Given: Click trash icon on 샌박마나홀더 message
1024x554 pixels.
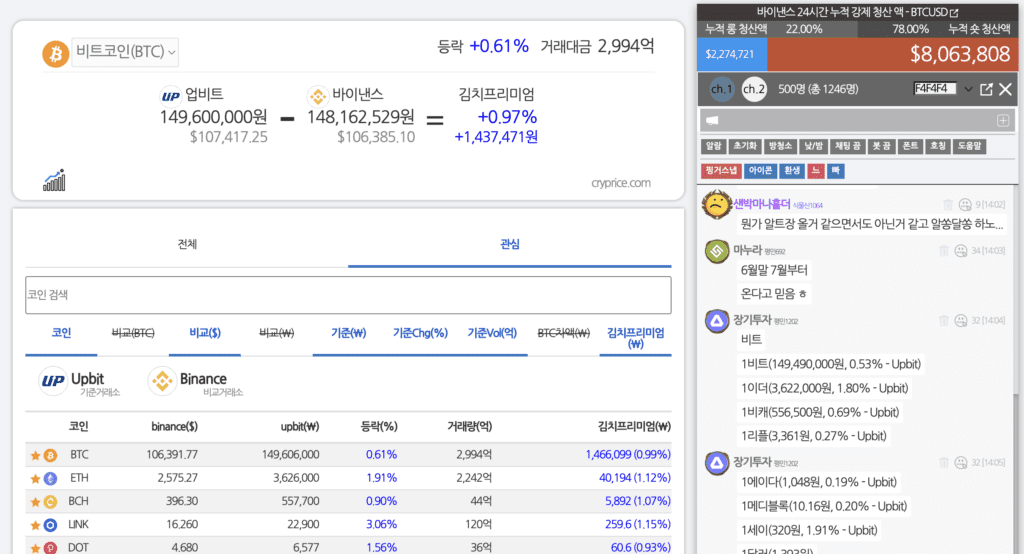Looking at the screenshot, I should click(948, 204).
